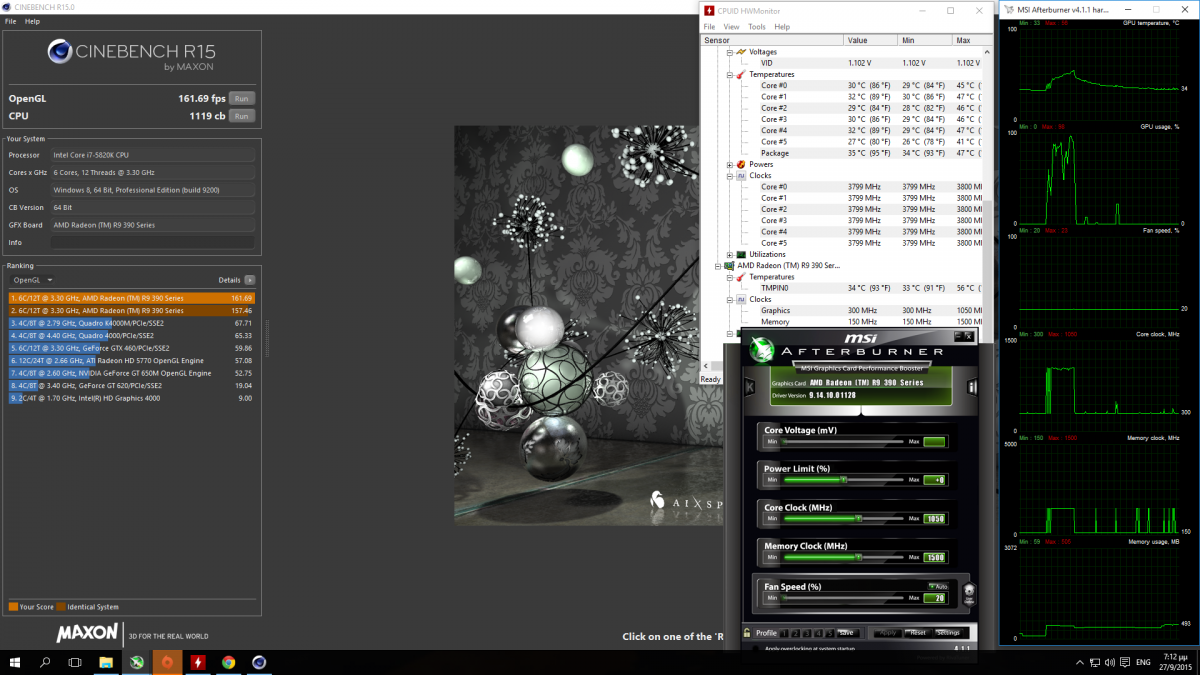Open HWMonitor View menu
This screenshot has width=1200, height=675.
732,27
